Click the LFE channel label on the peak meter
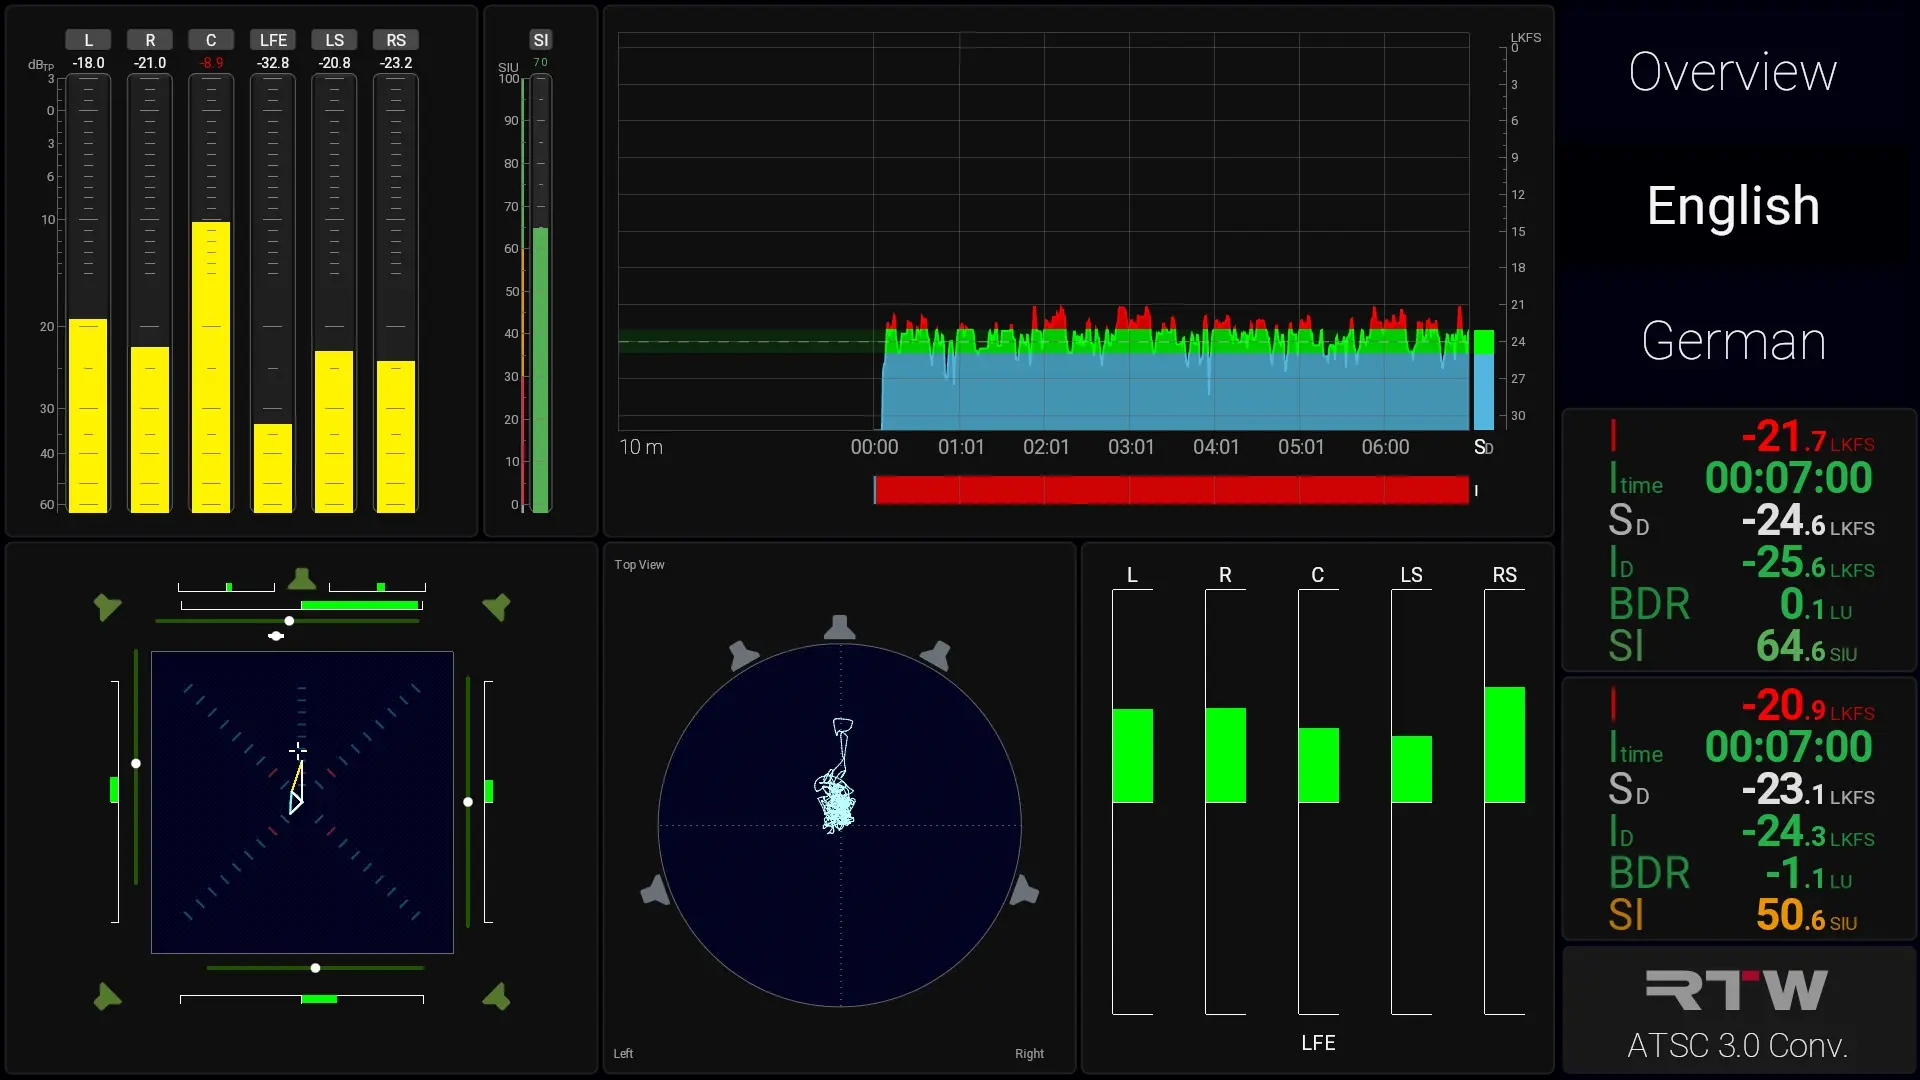 coord(273,40)
